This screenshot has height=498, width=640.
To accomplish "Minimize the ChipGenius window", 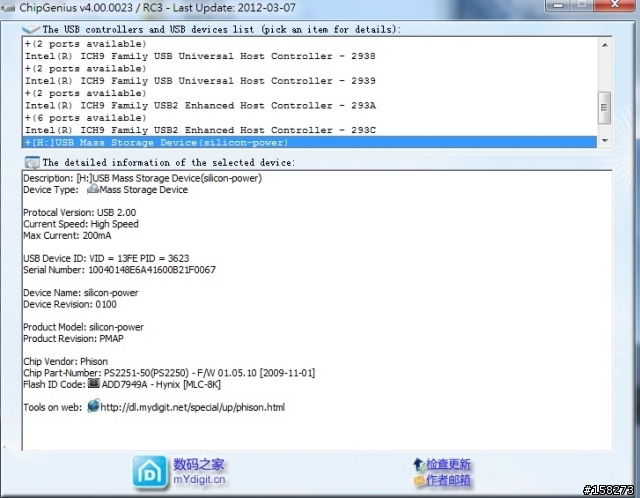I will tap(558, 4).
